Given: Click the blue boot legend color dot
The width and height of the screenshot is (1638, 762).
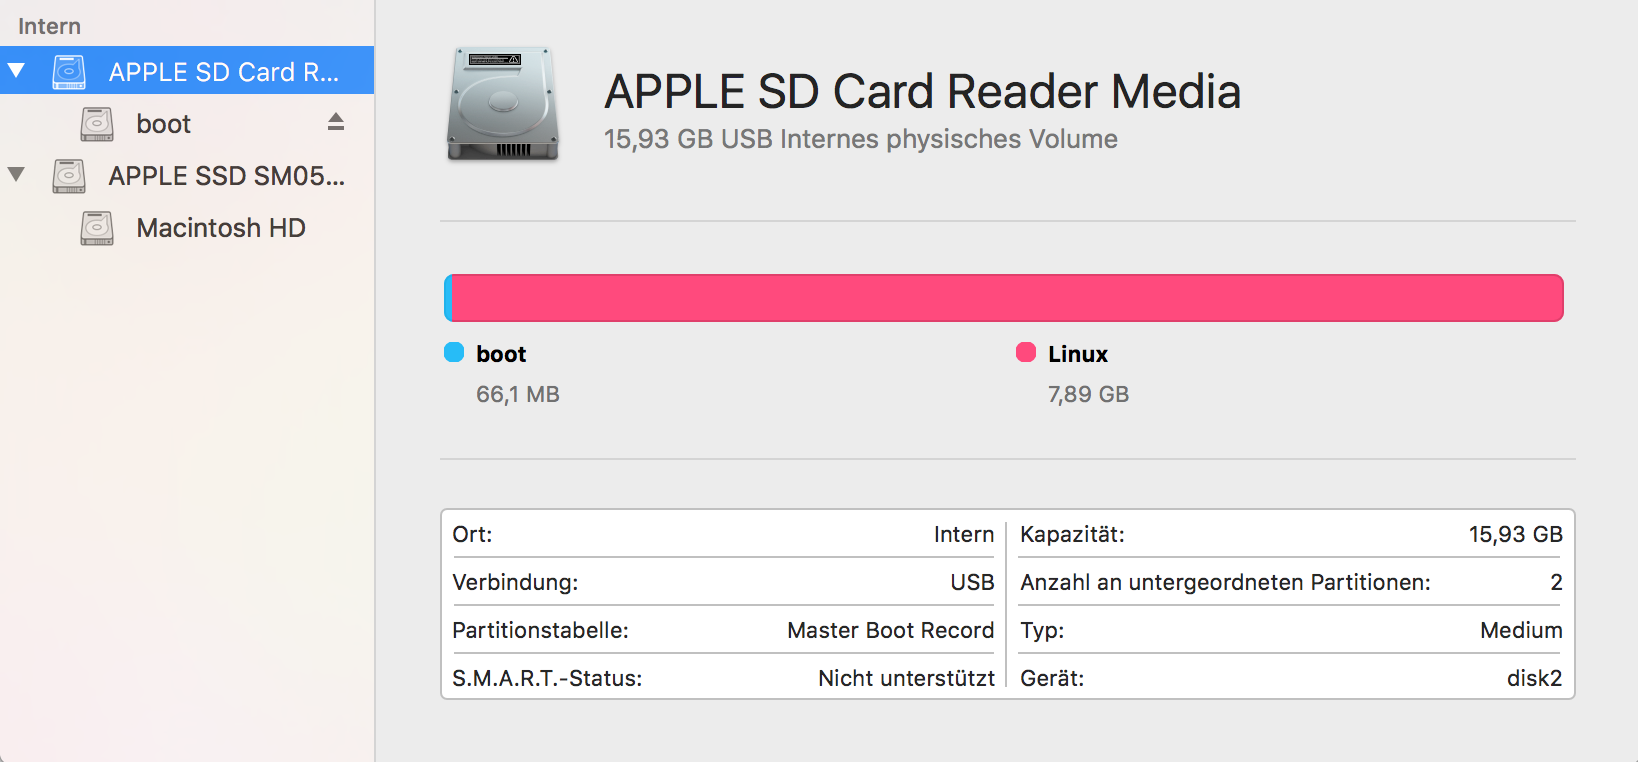Looking at the screenshot, I should (454, 352).
